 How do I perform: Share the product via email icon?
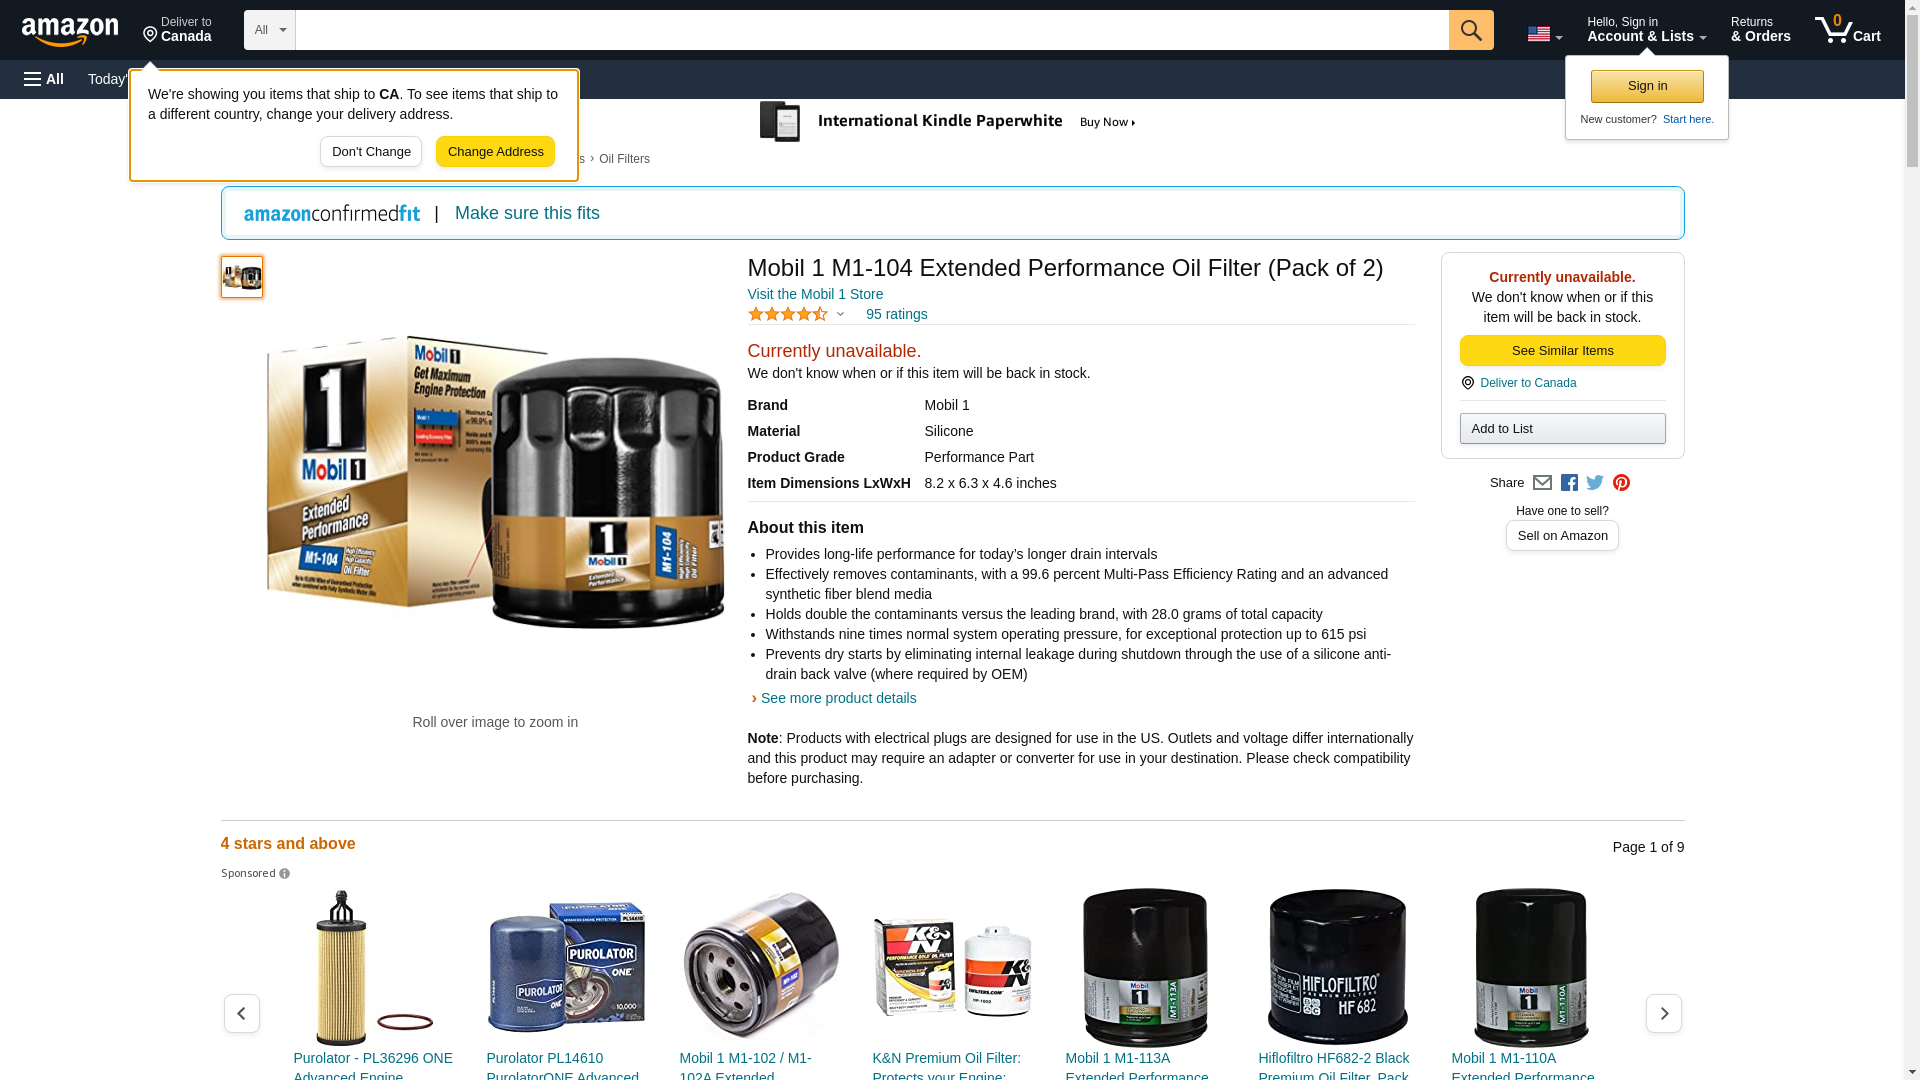pyautogui.click(x=1542, y=483)
